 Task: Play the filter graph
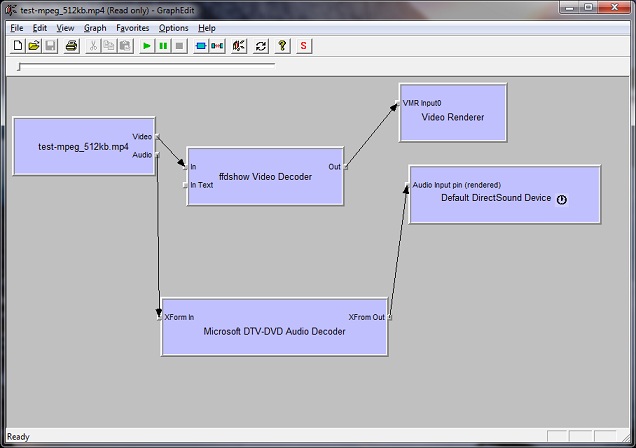click(147, 46)
